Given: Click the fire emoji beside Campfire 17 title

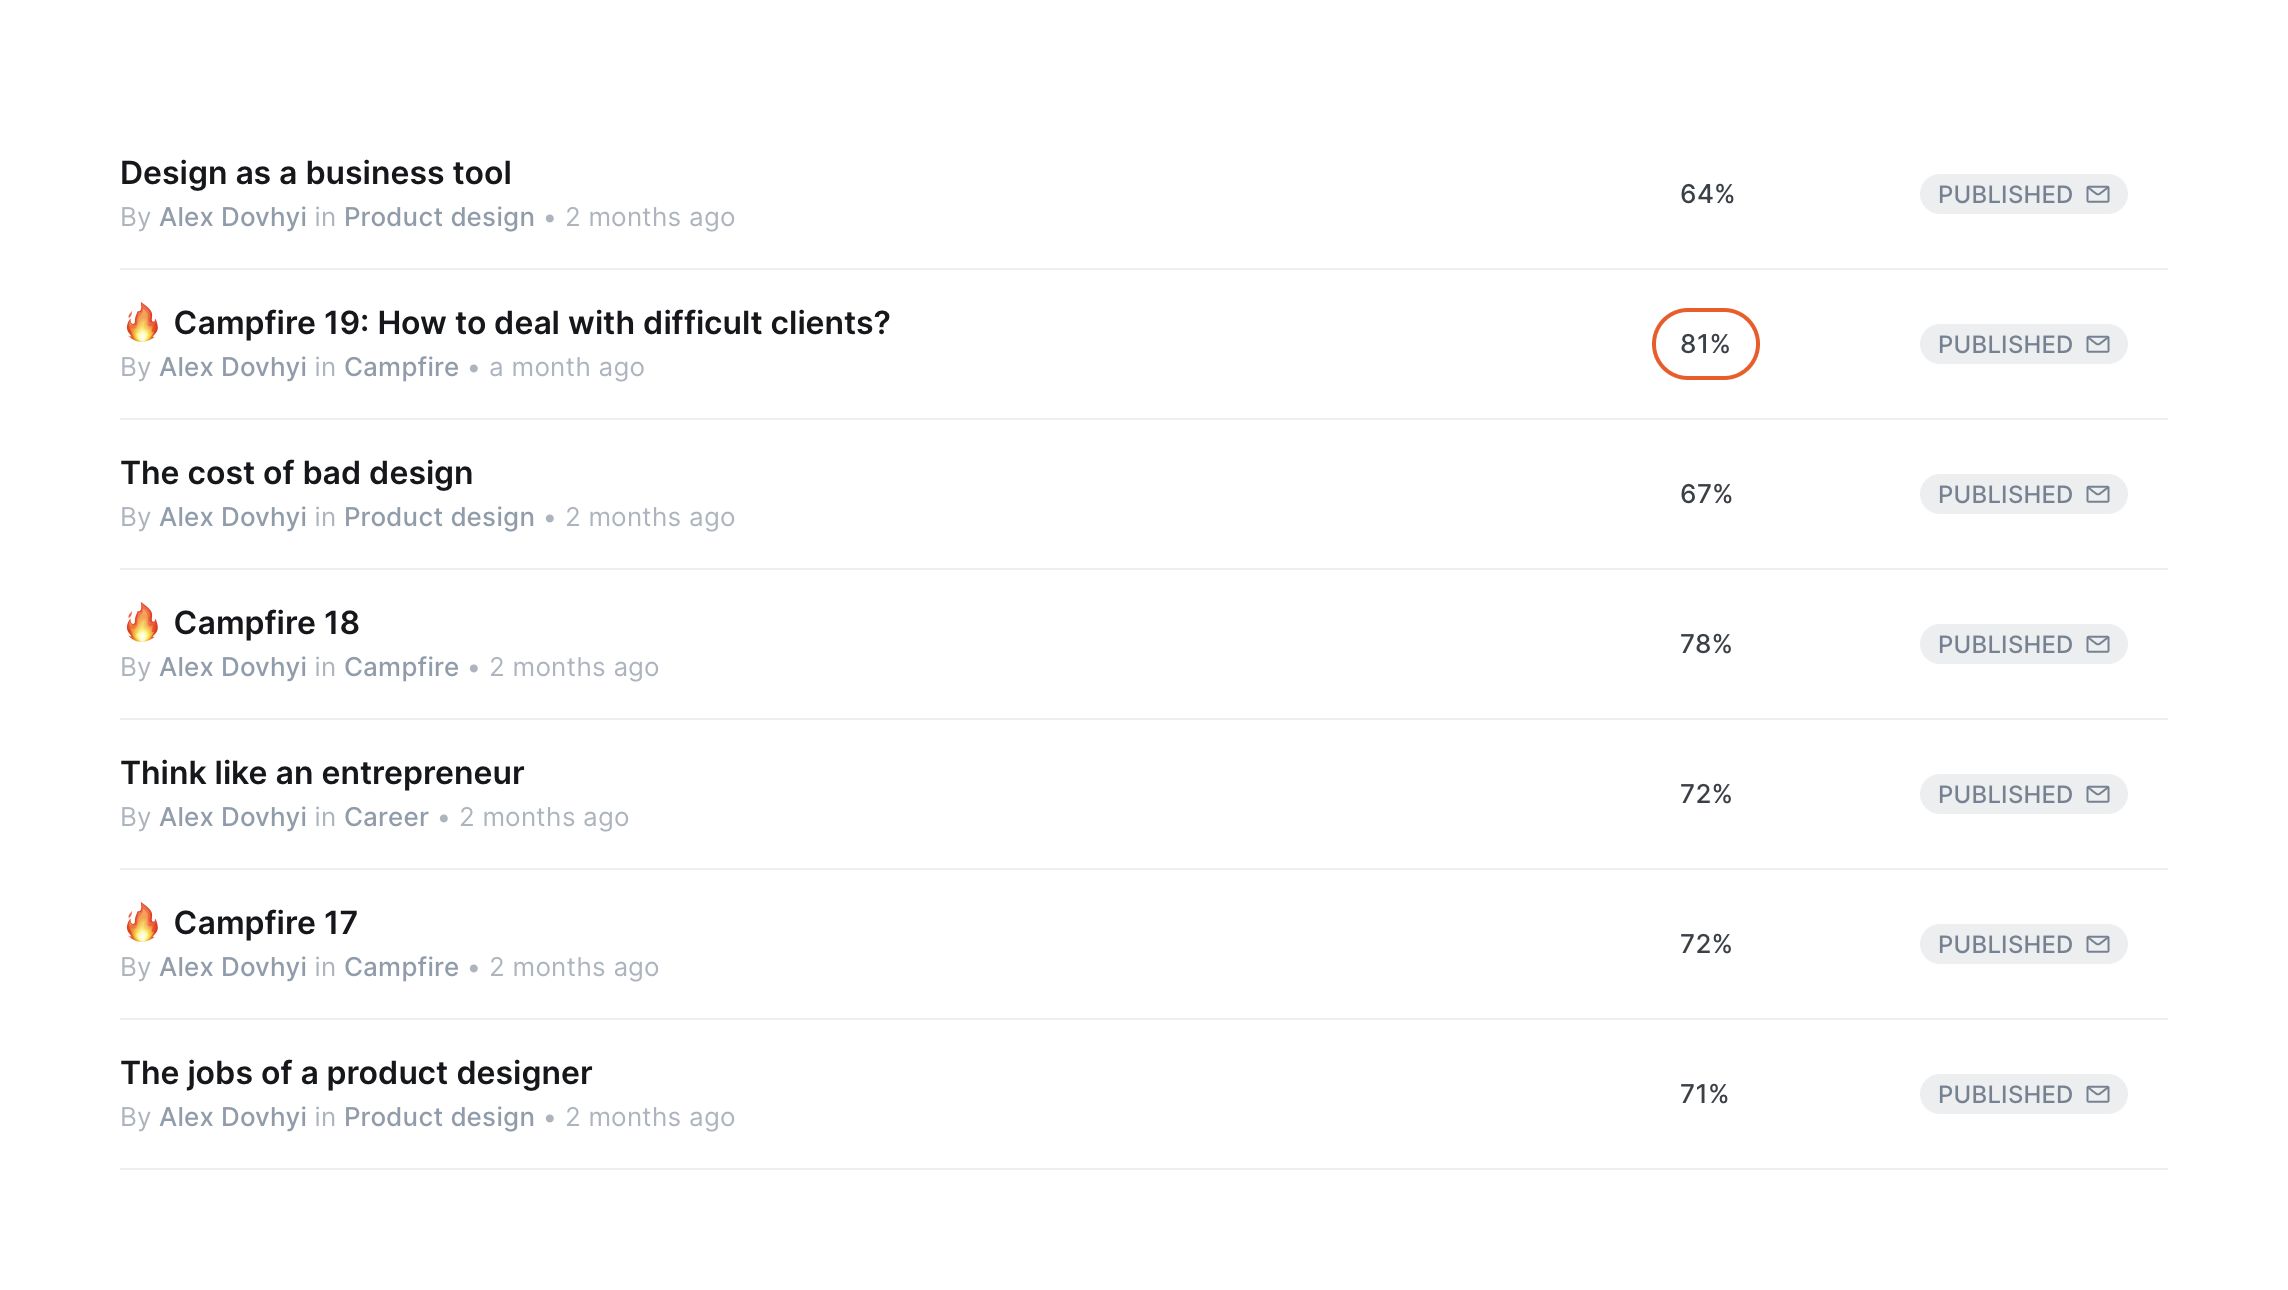Looking at the screenshot, I should pos(142,922).
